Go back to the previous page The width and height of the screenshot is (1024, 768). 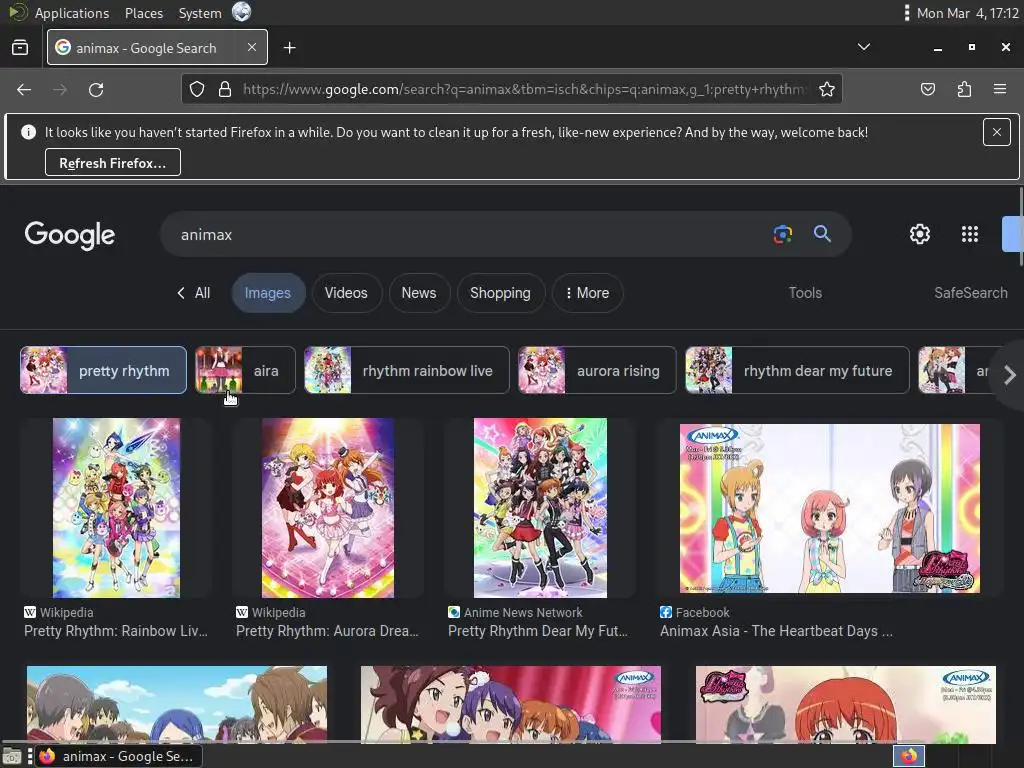pyautogui.click(x=24, y=89)
